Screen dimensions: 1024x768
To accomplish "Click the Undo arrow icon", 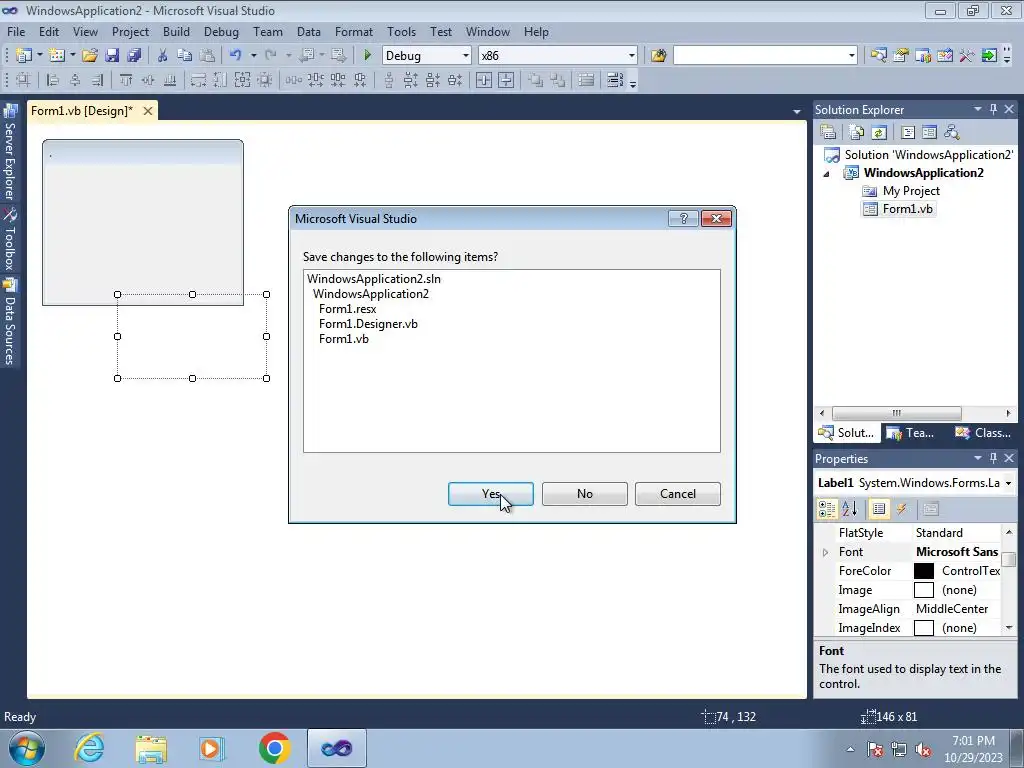I will tap(236, 56).
